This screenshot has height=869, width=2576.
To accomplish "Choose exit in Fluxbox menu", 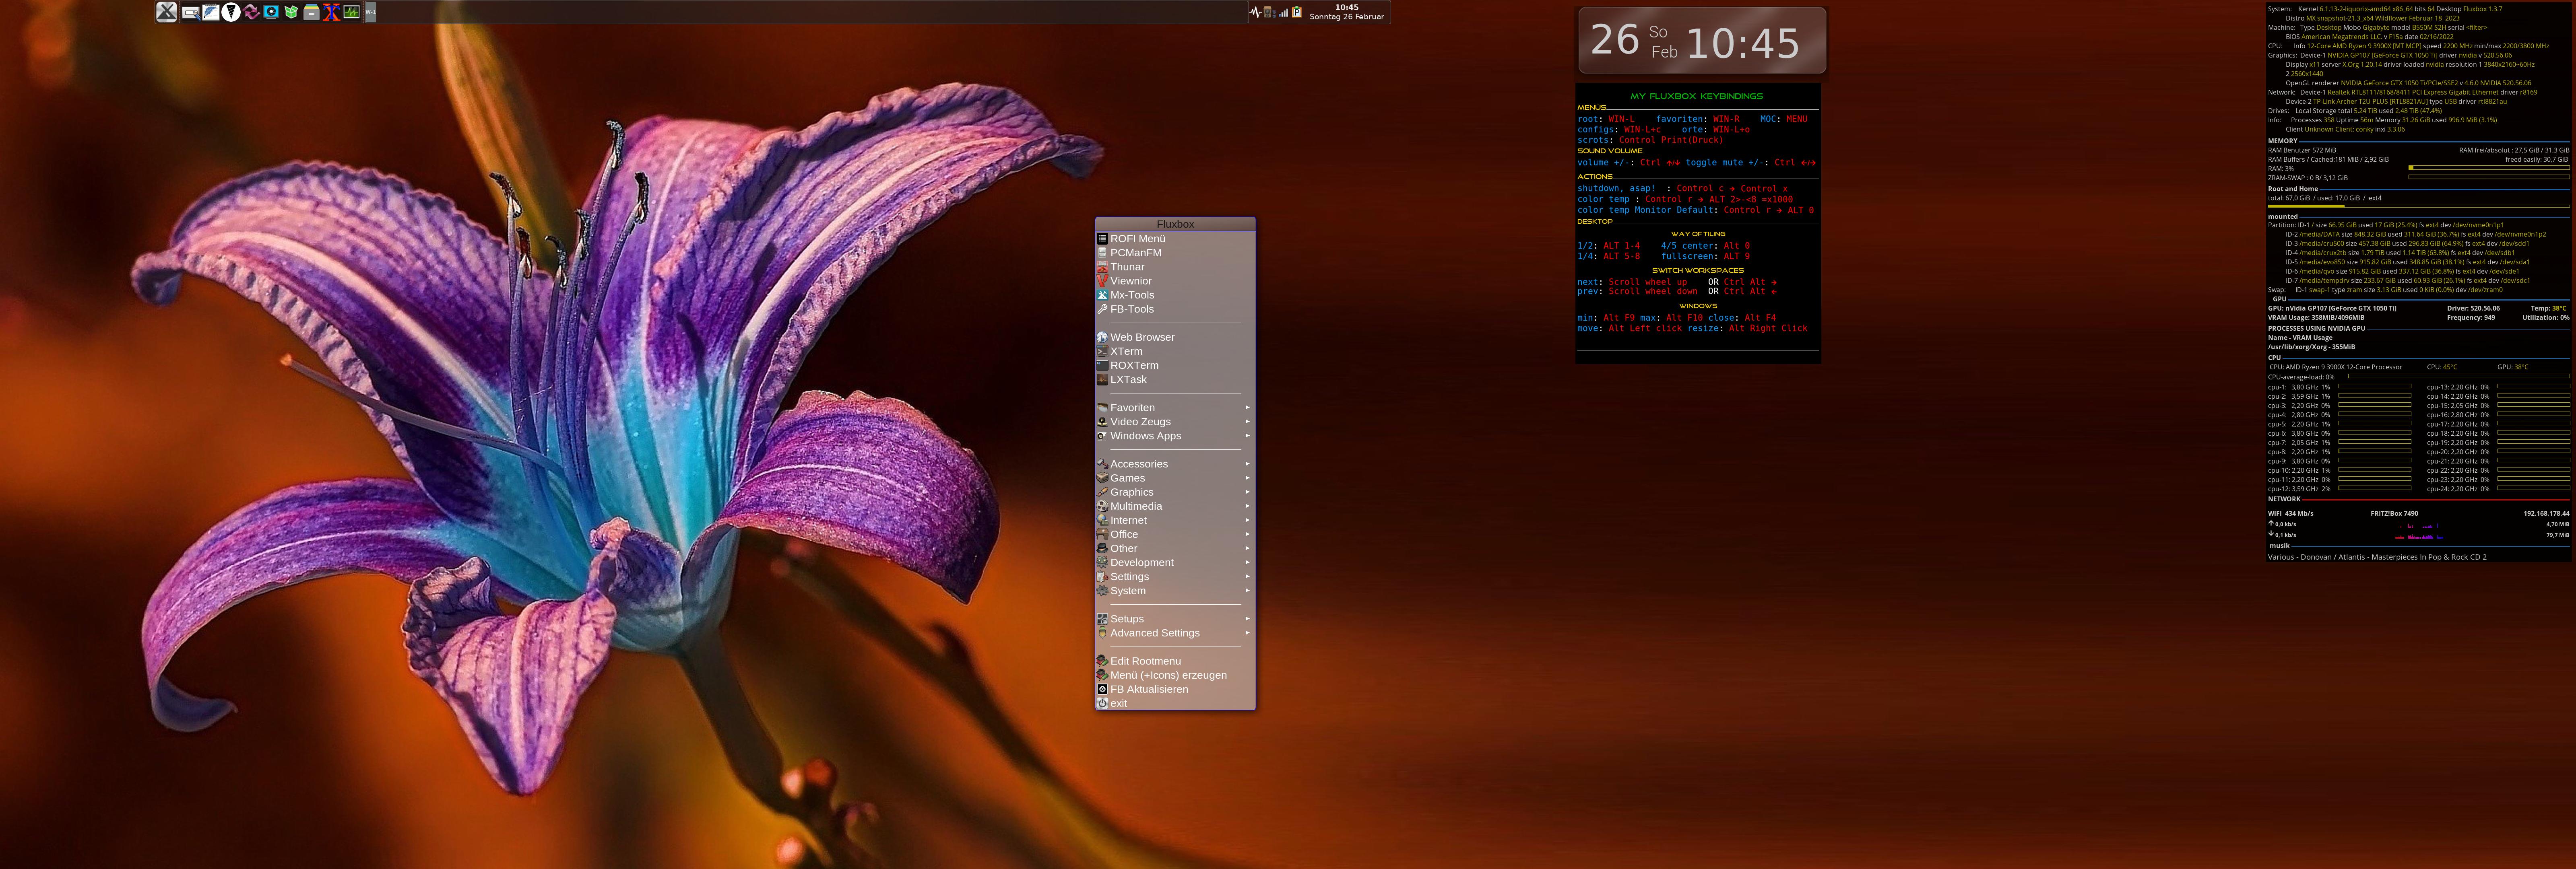I will [x=1175, y=703].
